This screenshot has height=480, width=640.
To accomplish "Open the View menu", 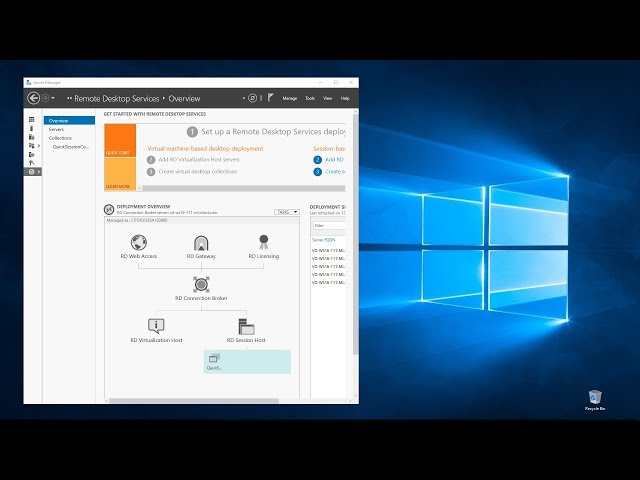I will click(328, 98).
